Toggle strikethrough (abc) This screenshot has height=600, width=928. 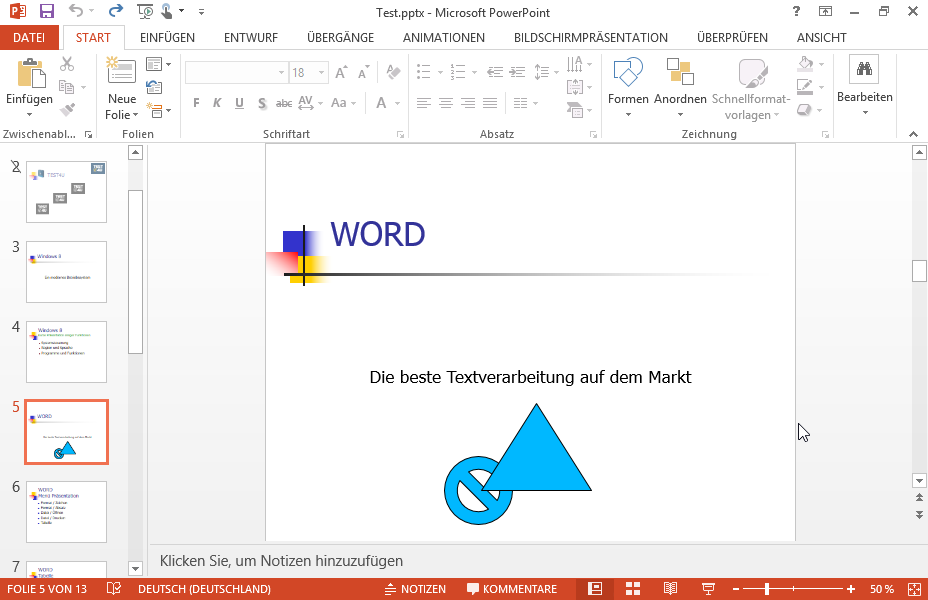point(284,103)
